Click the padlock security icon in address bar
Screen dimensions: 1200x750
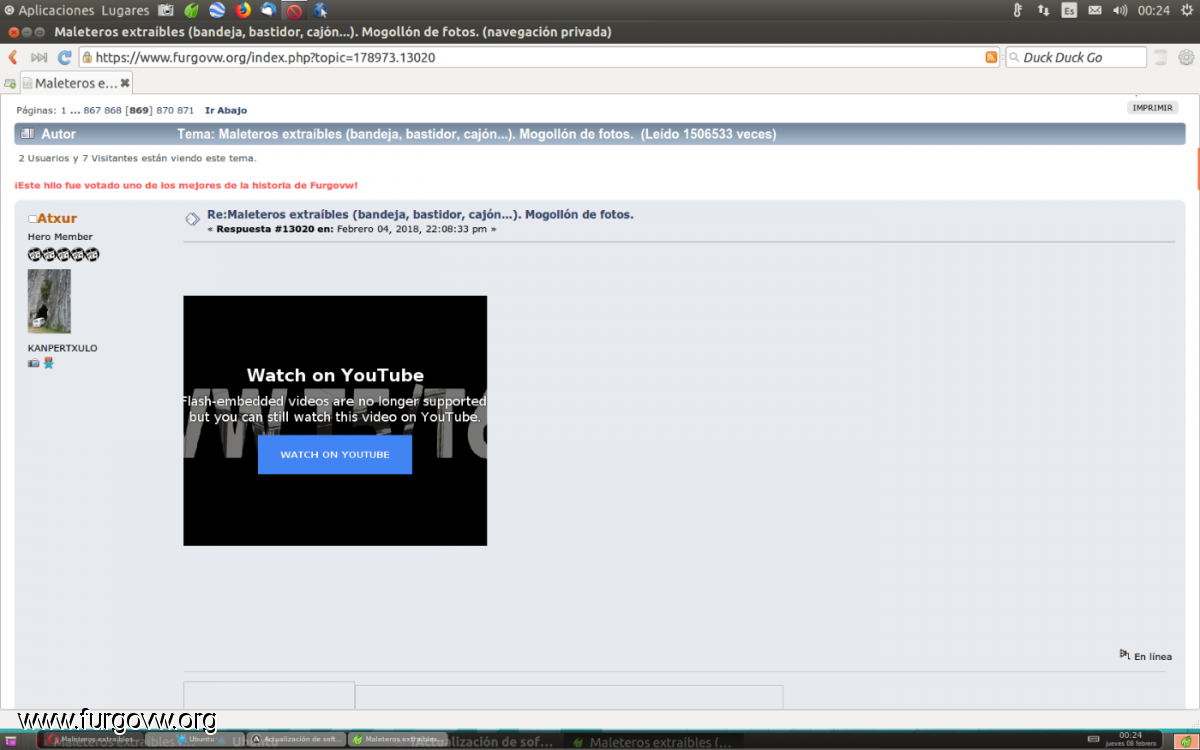click(x=87, y=57)
